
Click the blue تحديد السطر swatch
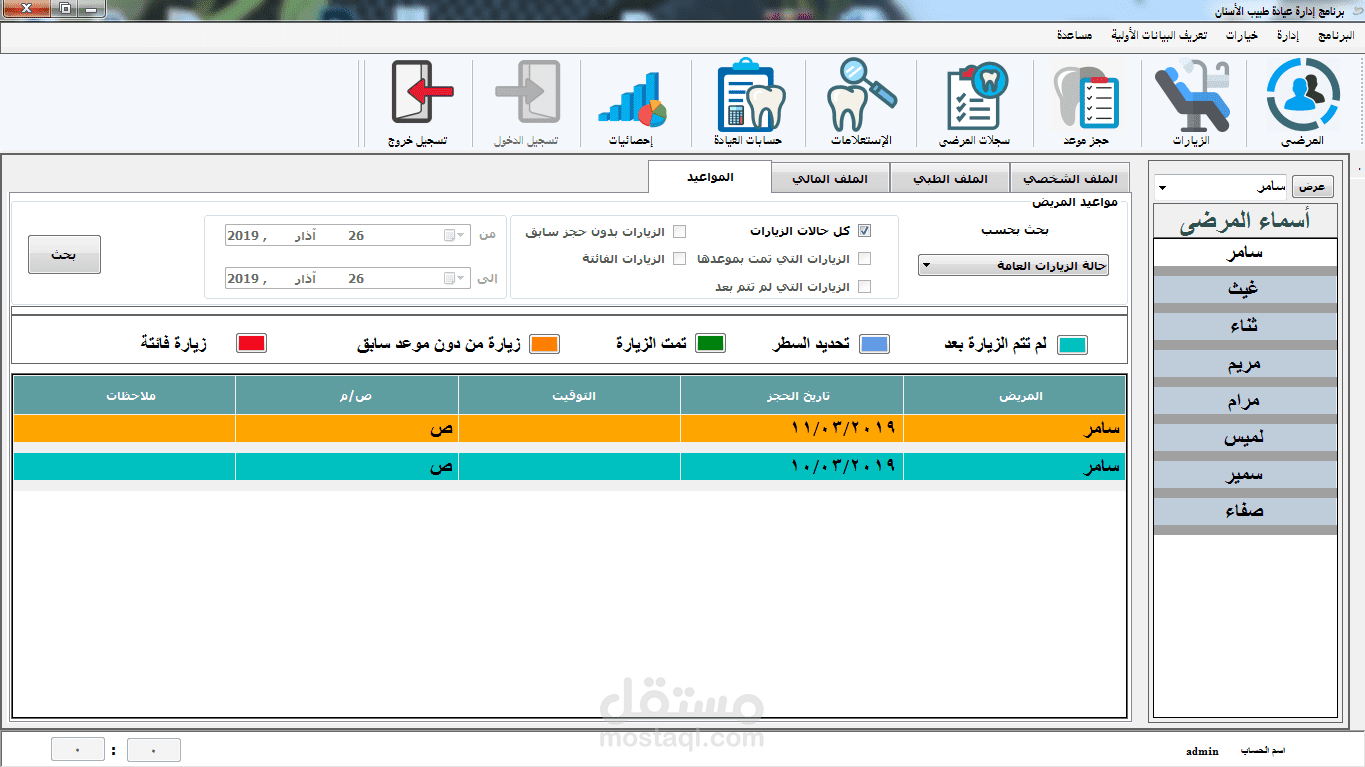click(x=875, y=344)
